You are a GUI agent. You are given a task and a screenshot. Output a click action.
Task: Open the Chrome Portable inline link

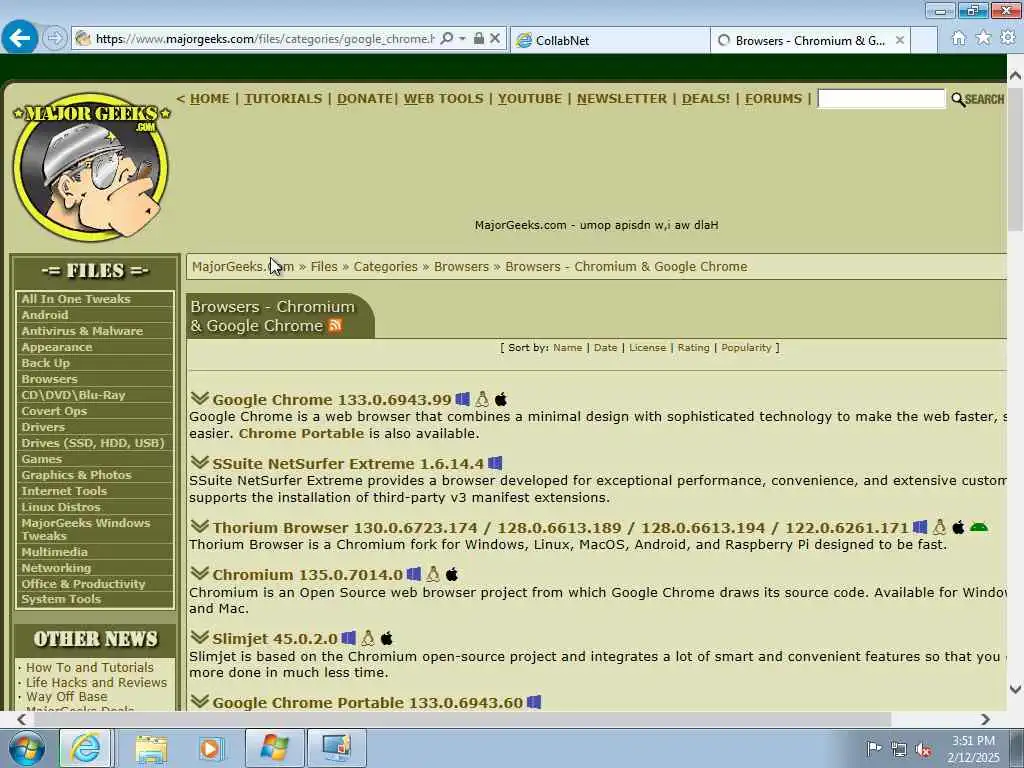(301, 434)
